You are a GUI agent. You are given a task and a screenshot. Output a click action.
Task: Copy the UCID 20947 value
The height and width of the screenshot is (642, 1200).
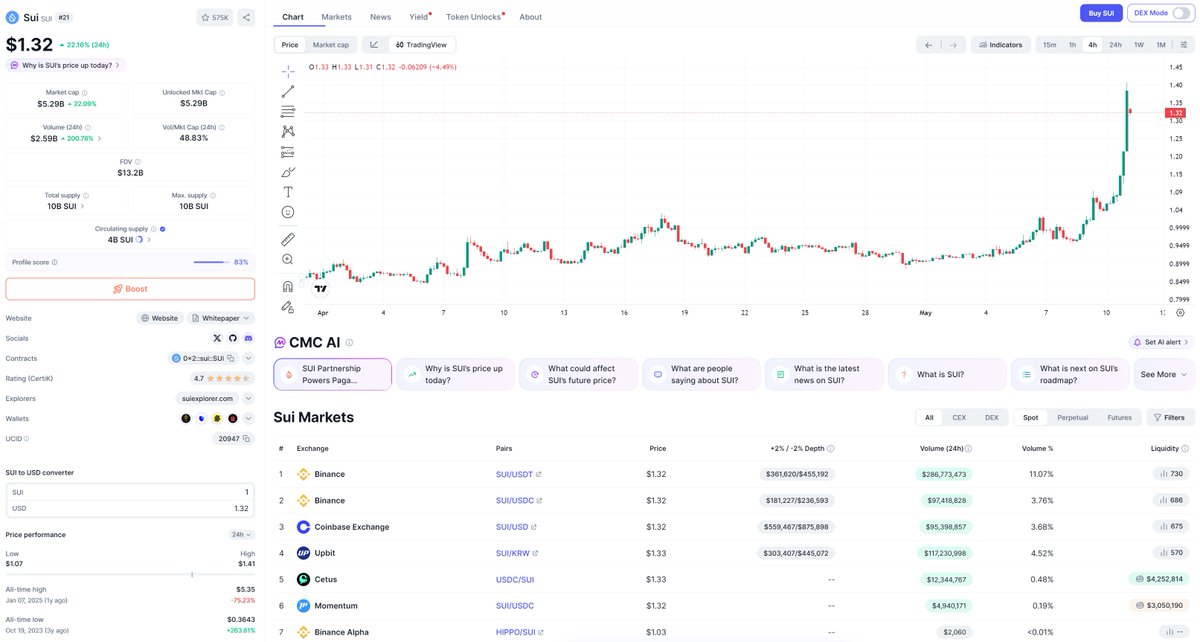[246, 438]
